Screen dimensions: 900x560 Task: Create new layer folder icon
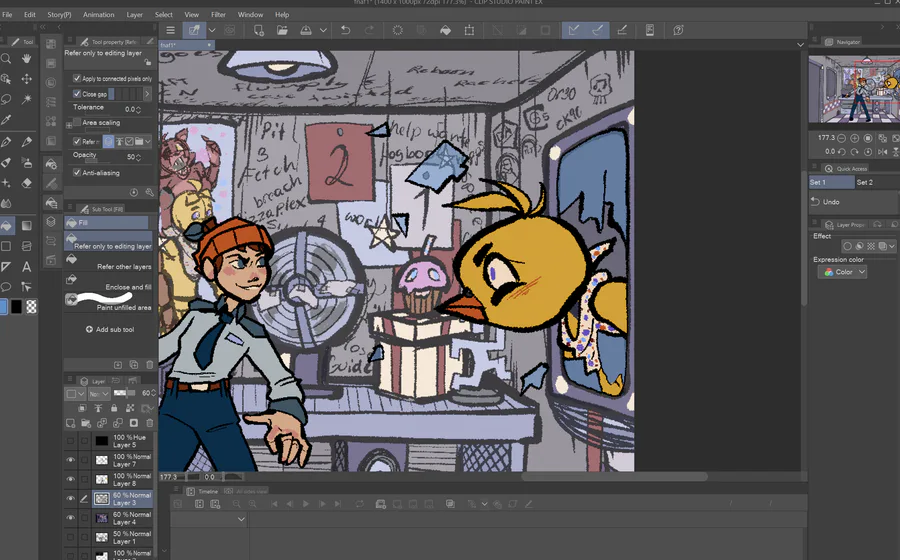86,423
